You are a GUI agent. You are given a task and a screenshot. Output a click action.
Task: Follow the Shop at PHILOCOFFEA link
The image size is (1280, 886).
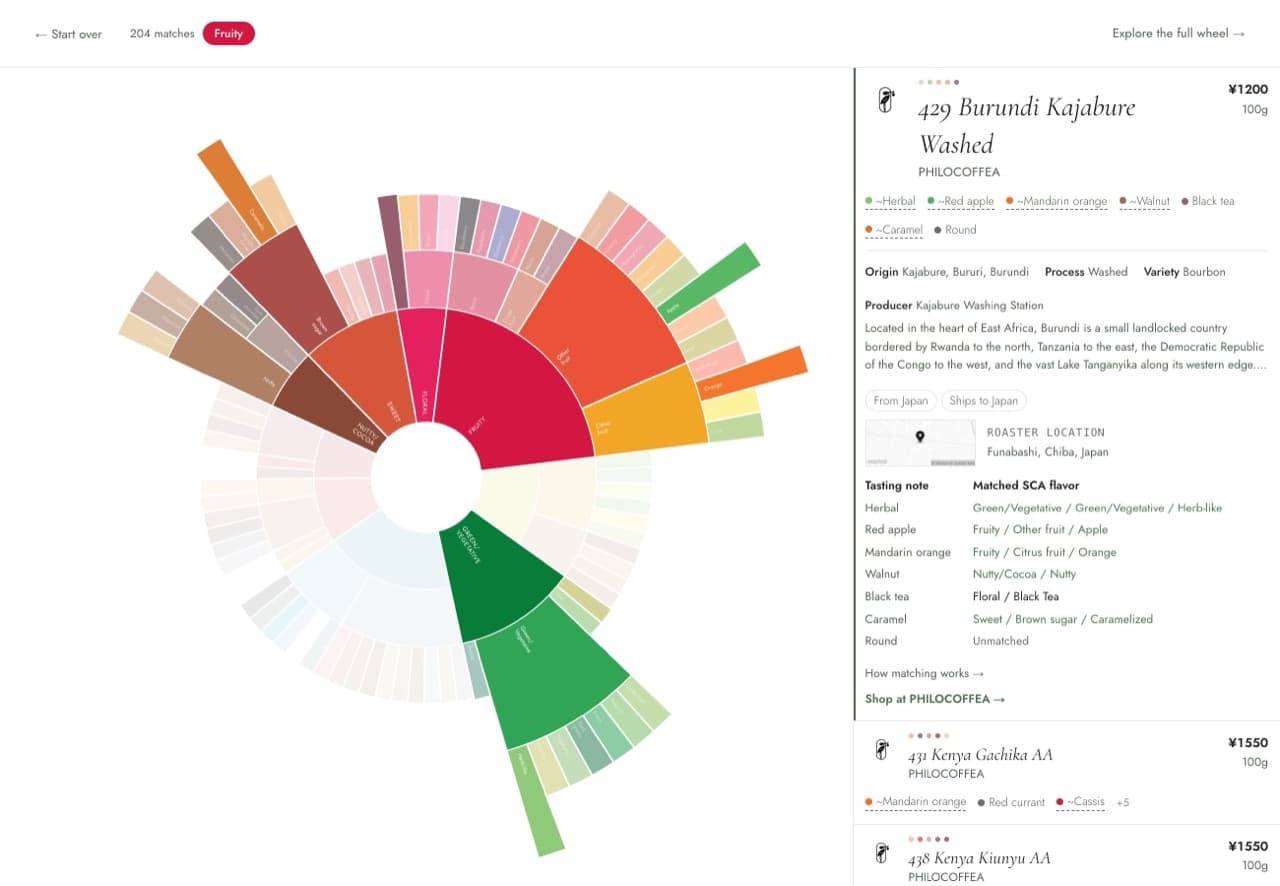(935, 699)
